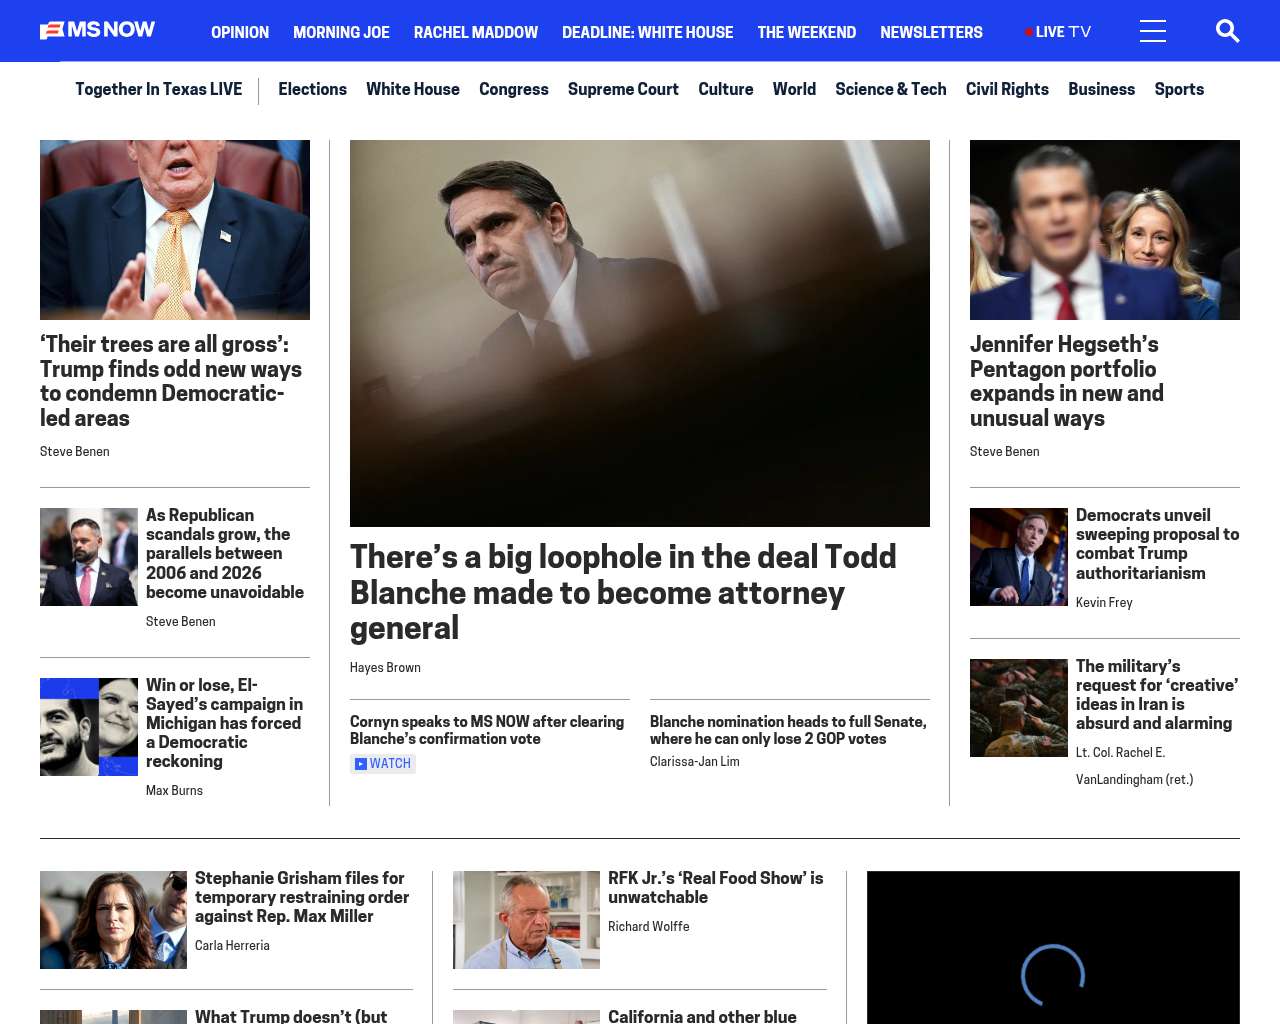Open military Iran article thumbnail
This screenshot has height=1024, width=1280.
1019,708
